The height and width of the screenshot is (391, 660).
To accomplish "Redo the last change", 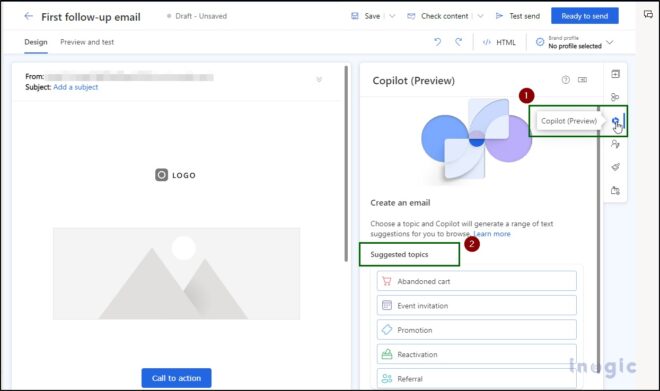I will click(x=458, y=42).
